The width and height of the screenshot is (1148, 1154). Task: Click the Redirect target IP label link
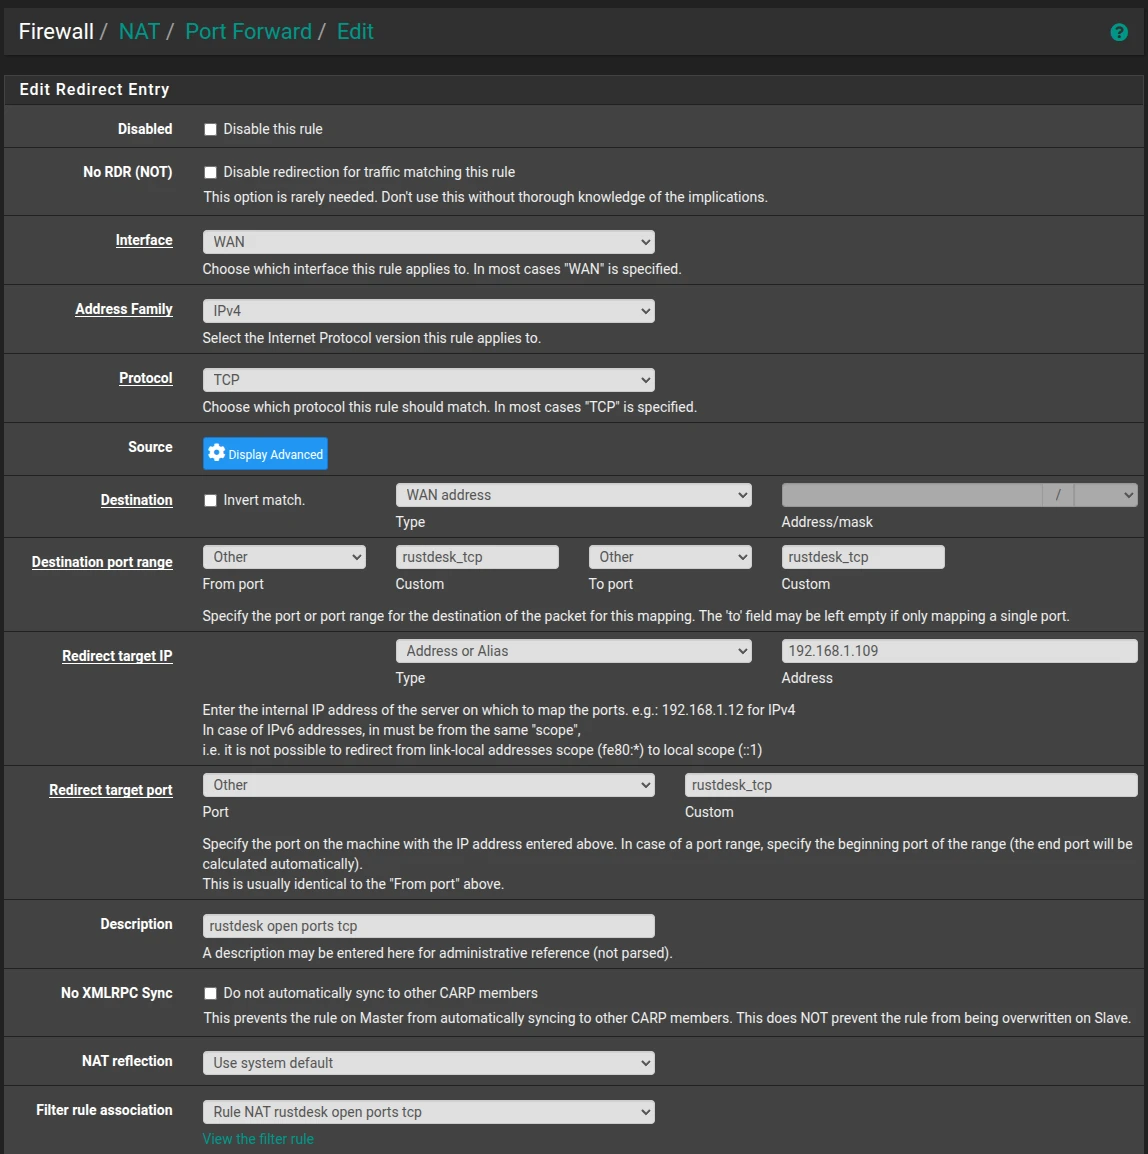[117, 656]
